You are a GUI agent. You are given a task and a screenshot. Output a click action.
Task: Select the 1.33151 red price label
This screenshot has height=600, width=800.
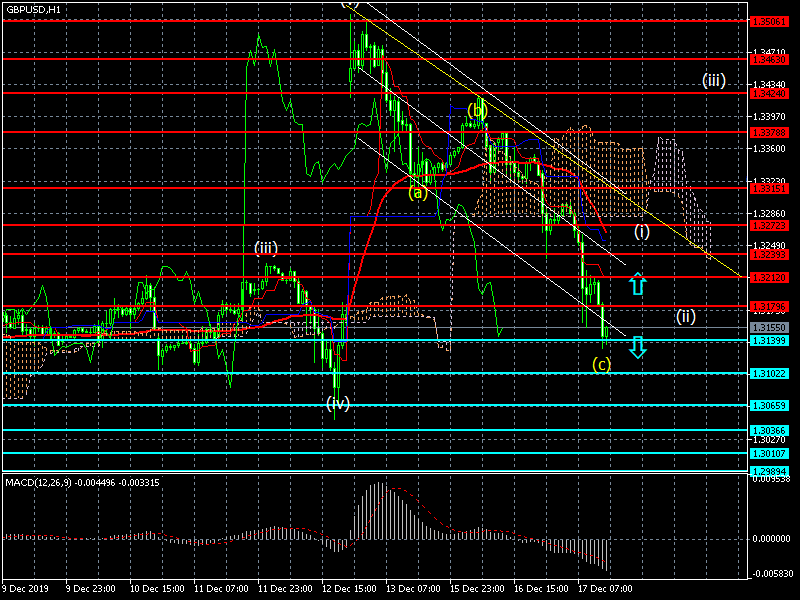769,189
